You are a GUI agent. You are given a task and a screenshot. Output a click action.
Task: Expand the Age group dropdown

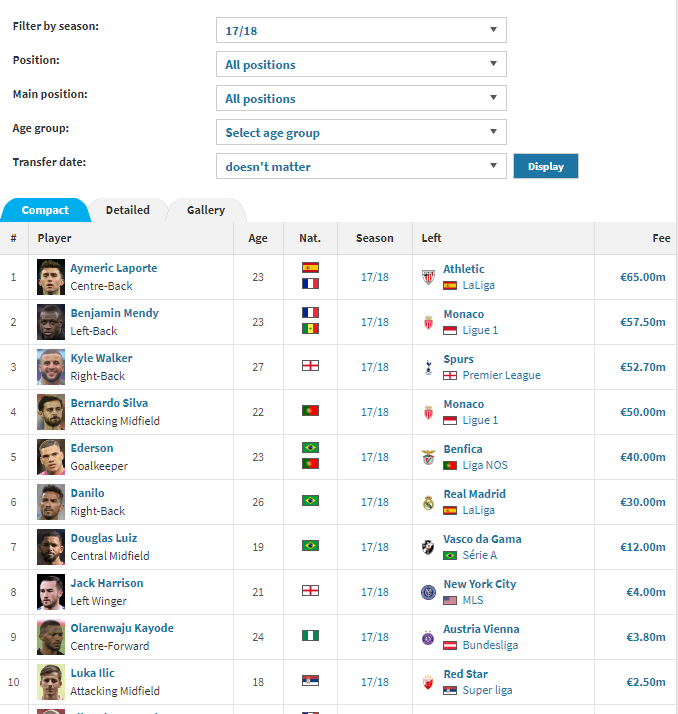pos(361,132)
